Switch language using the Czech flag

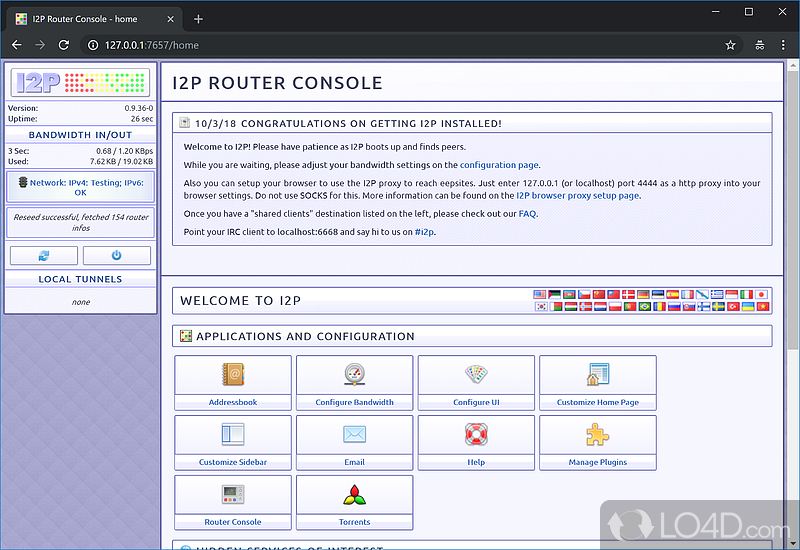[x=584, y=294]
